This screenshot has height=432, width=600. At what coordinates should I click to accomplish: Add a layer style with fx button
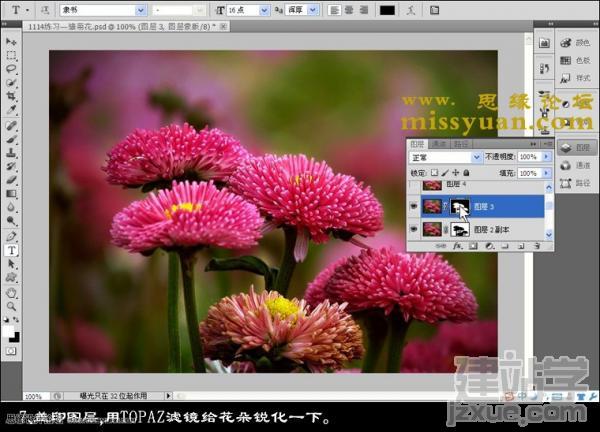[x=457, y=246]
